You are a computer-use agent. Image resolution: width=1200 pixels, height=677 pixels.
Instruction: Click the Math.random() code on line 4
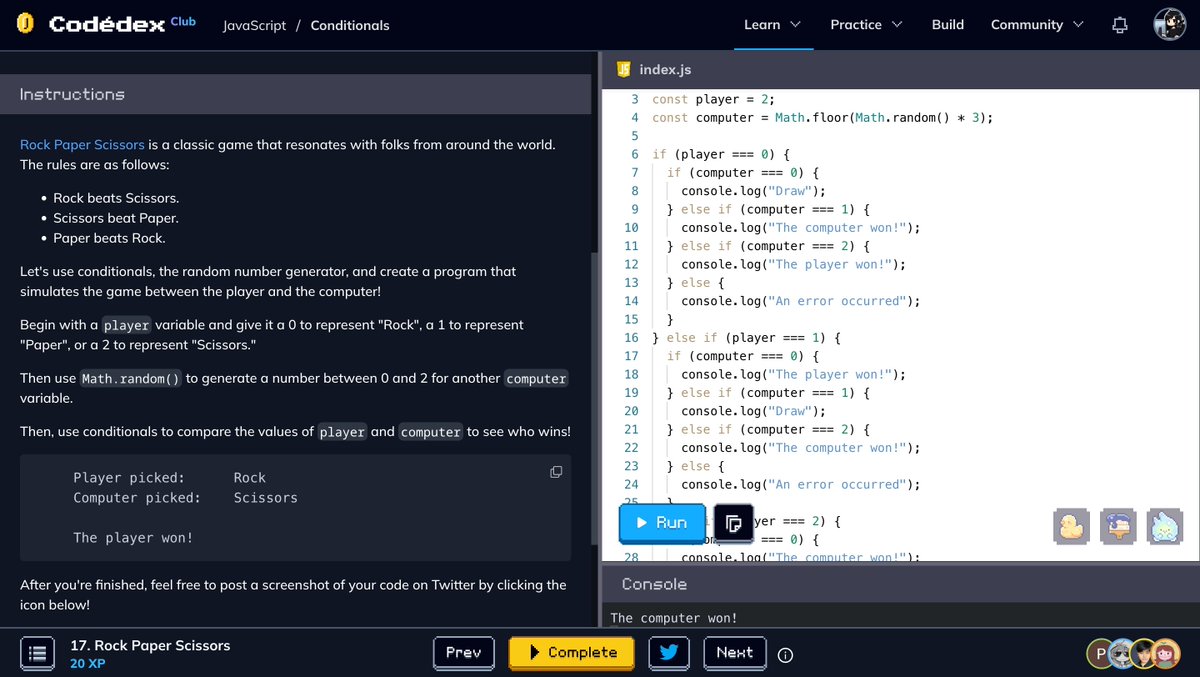click(x=905, y=118)
